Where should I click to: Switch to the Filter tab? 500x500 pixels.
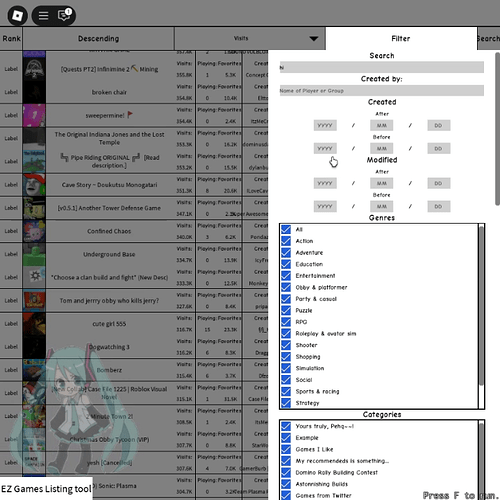(x=401, y=38)
